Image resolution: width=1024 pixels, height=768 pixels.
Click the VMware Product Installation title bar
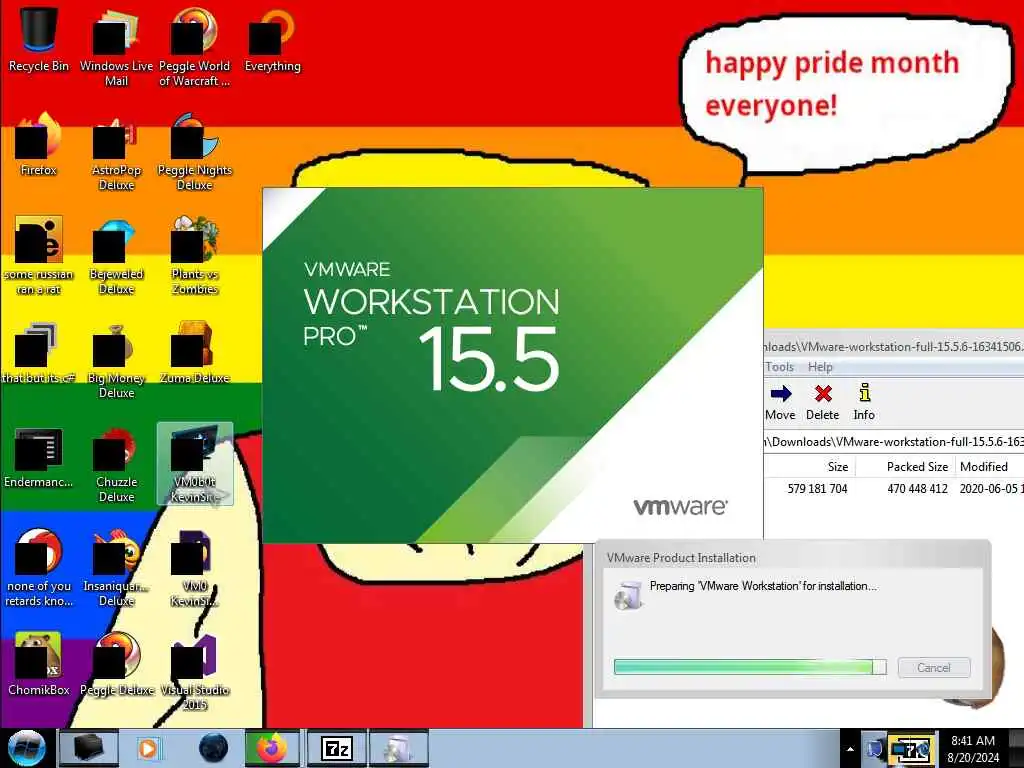(792, 557)
